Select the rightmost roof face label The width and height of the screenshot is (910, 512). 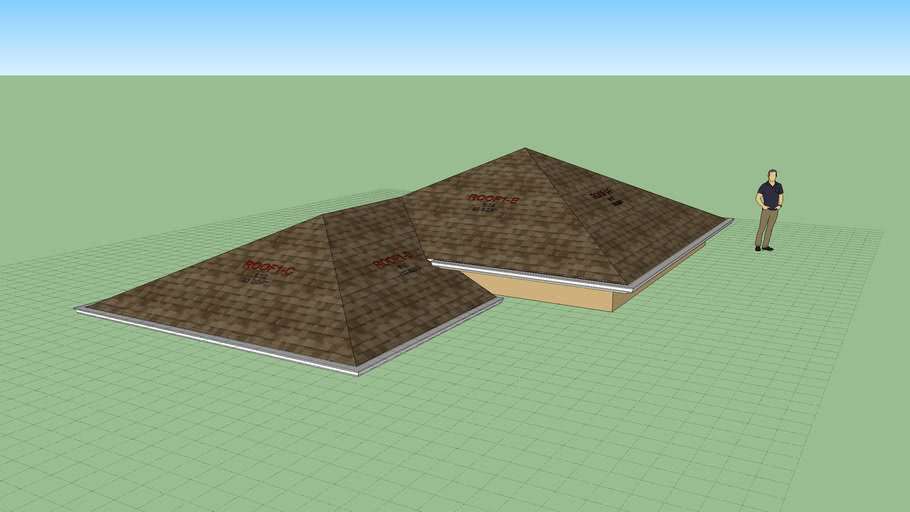point(602,193)
